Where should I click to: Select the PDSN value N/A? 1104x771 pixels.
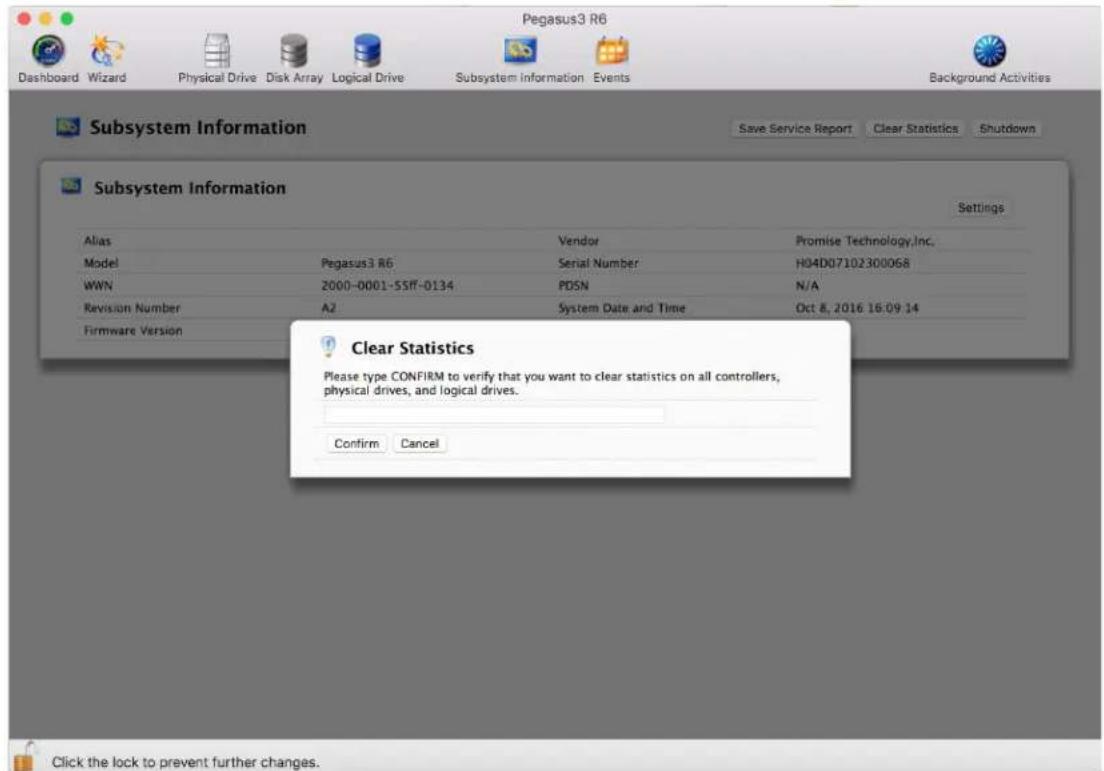tap(807, 286)
